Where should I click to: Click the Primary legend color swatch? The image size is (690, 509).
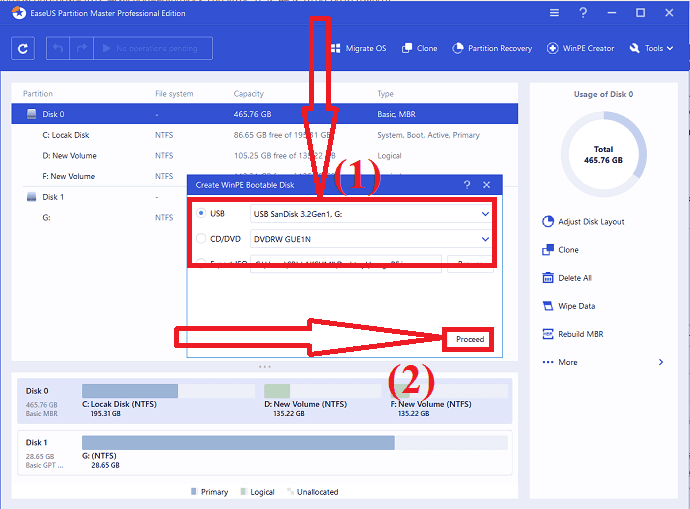coord(194,491)
